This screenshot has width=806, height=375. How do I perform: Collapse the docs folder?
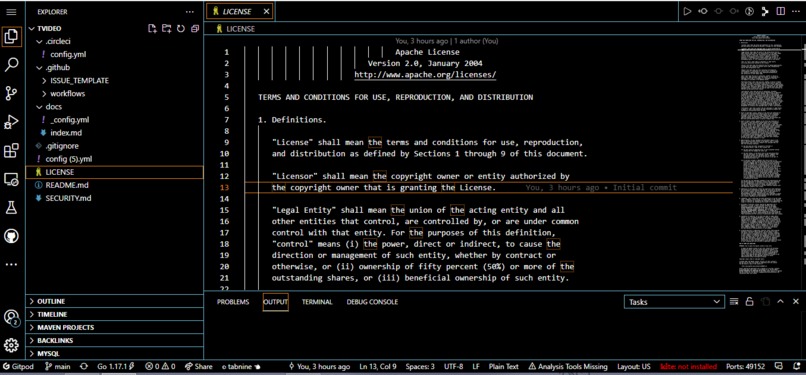tap(40, 107)
